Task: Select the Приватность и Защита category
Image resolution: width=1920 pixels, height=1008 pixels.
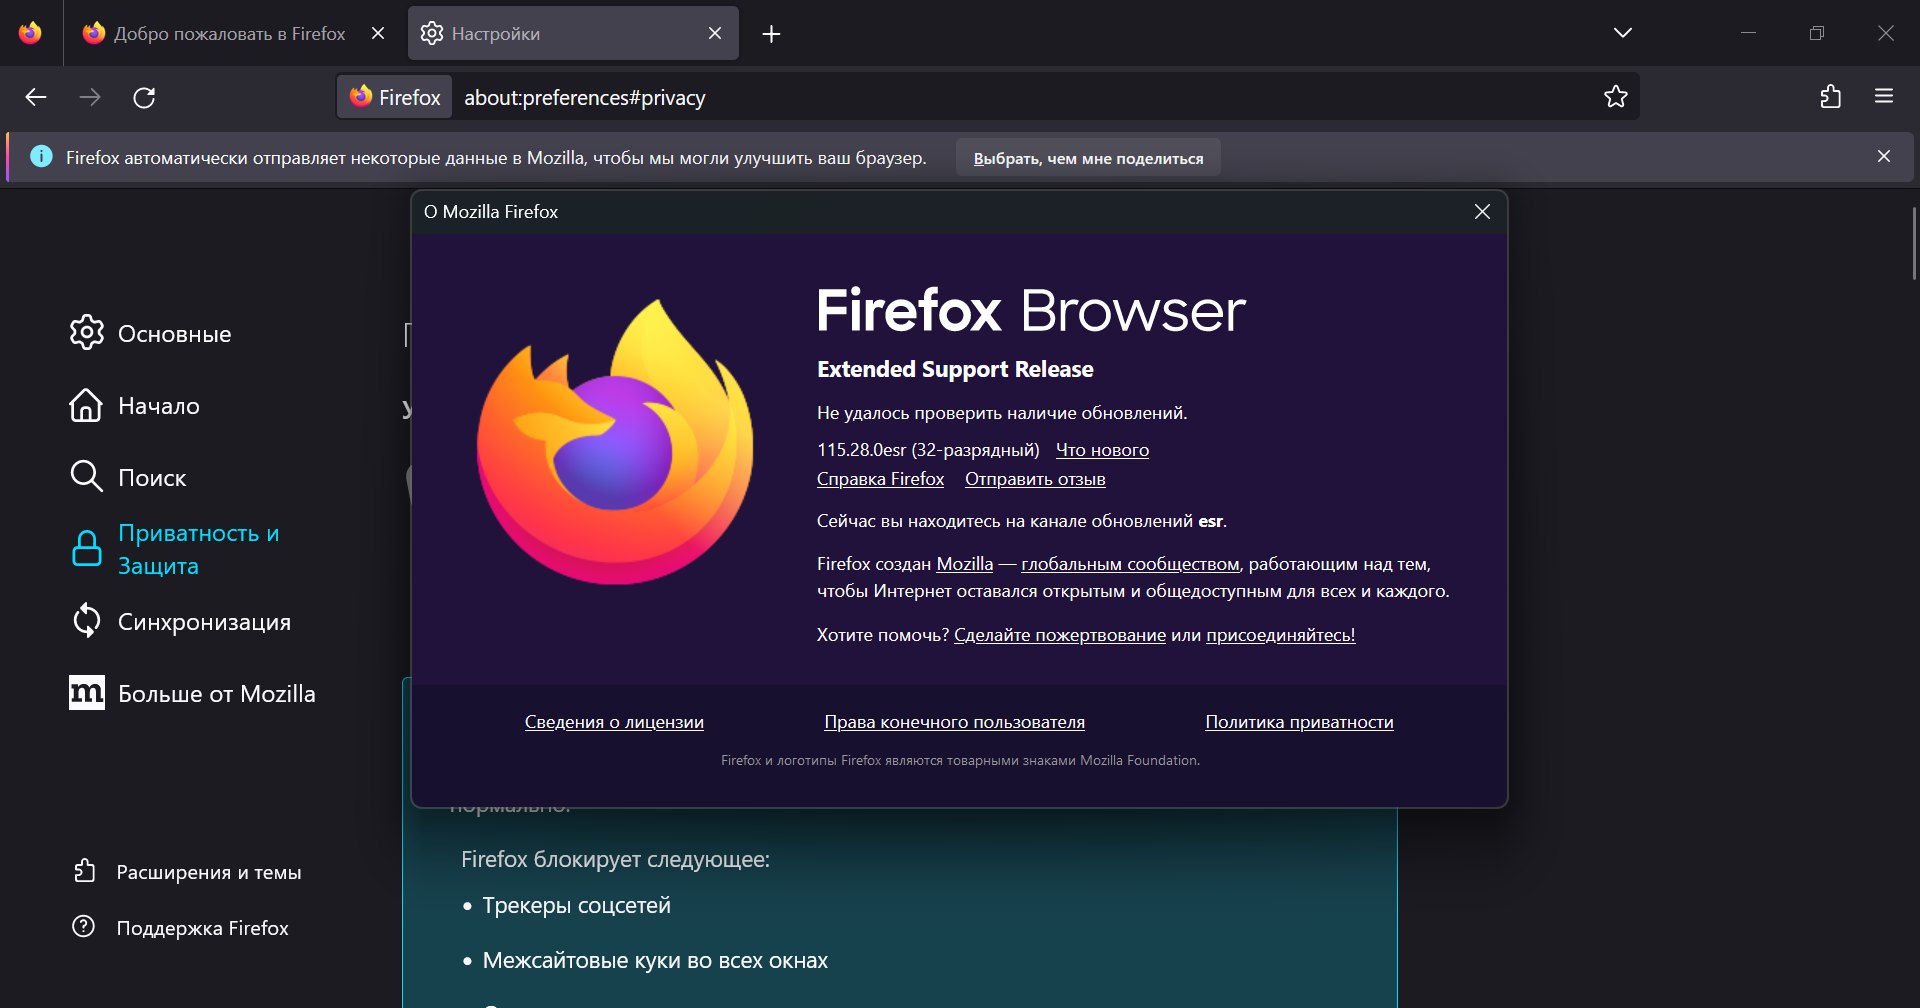Action: 198,549
